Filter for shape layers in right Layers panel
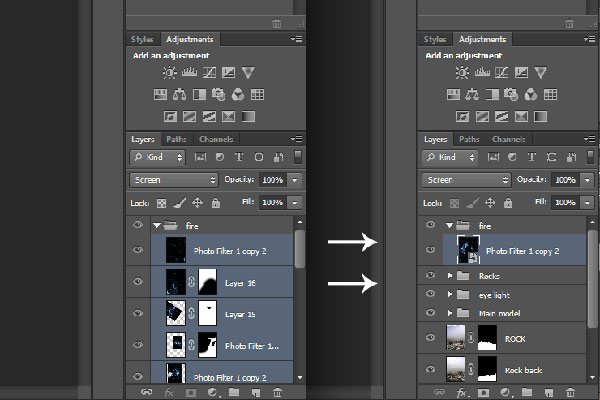Image resolution: width=600 pixels, height=400 pixels. [x=551, y=157]
